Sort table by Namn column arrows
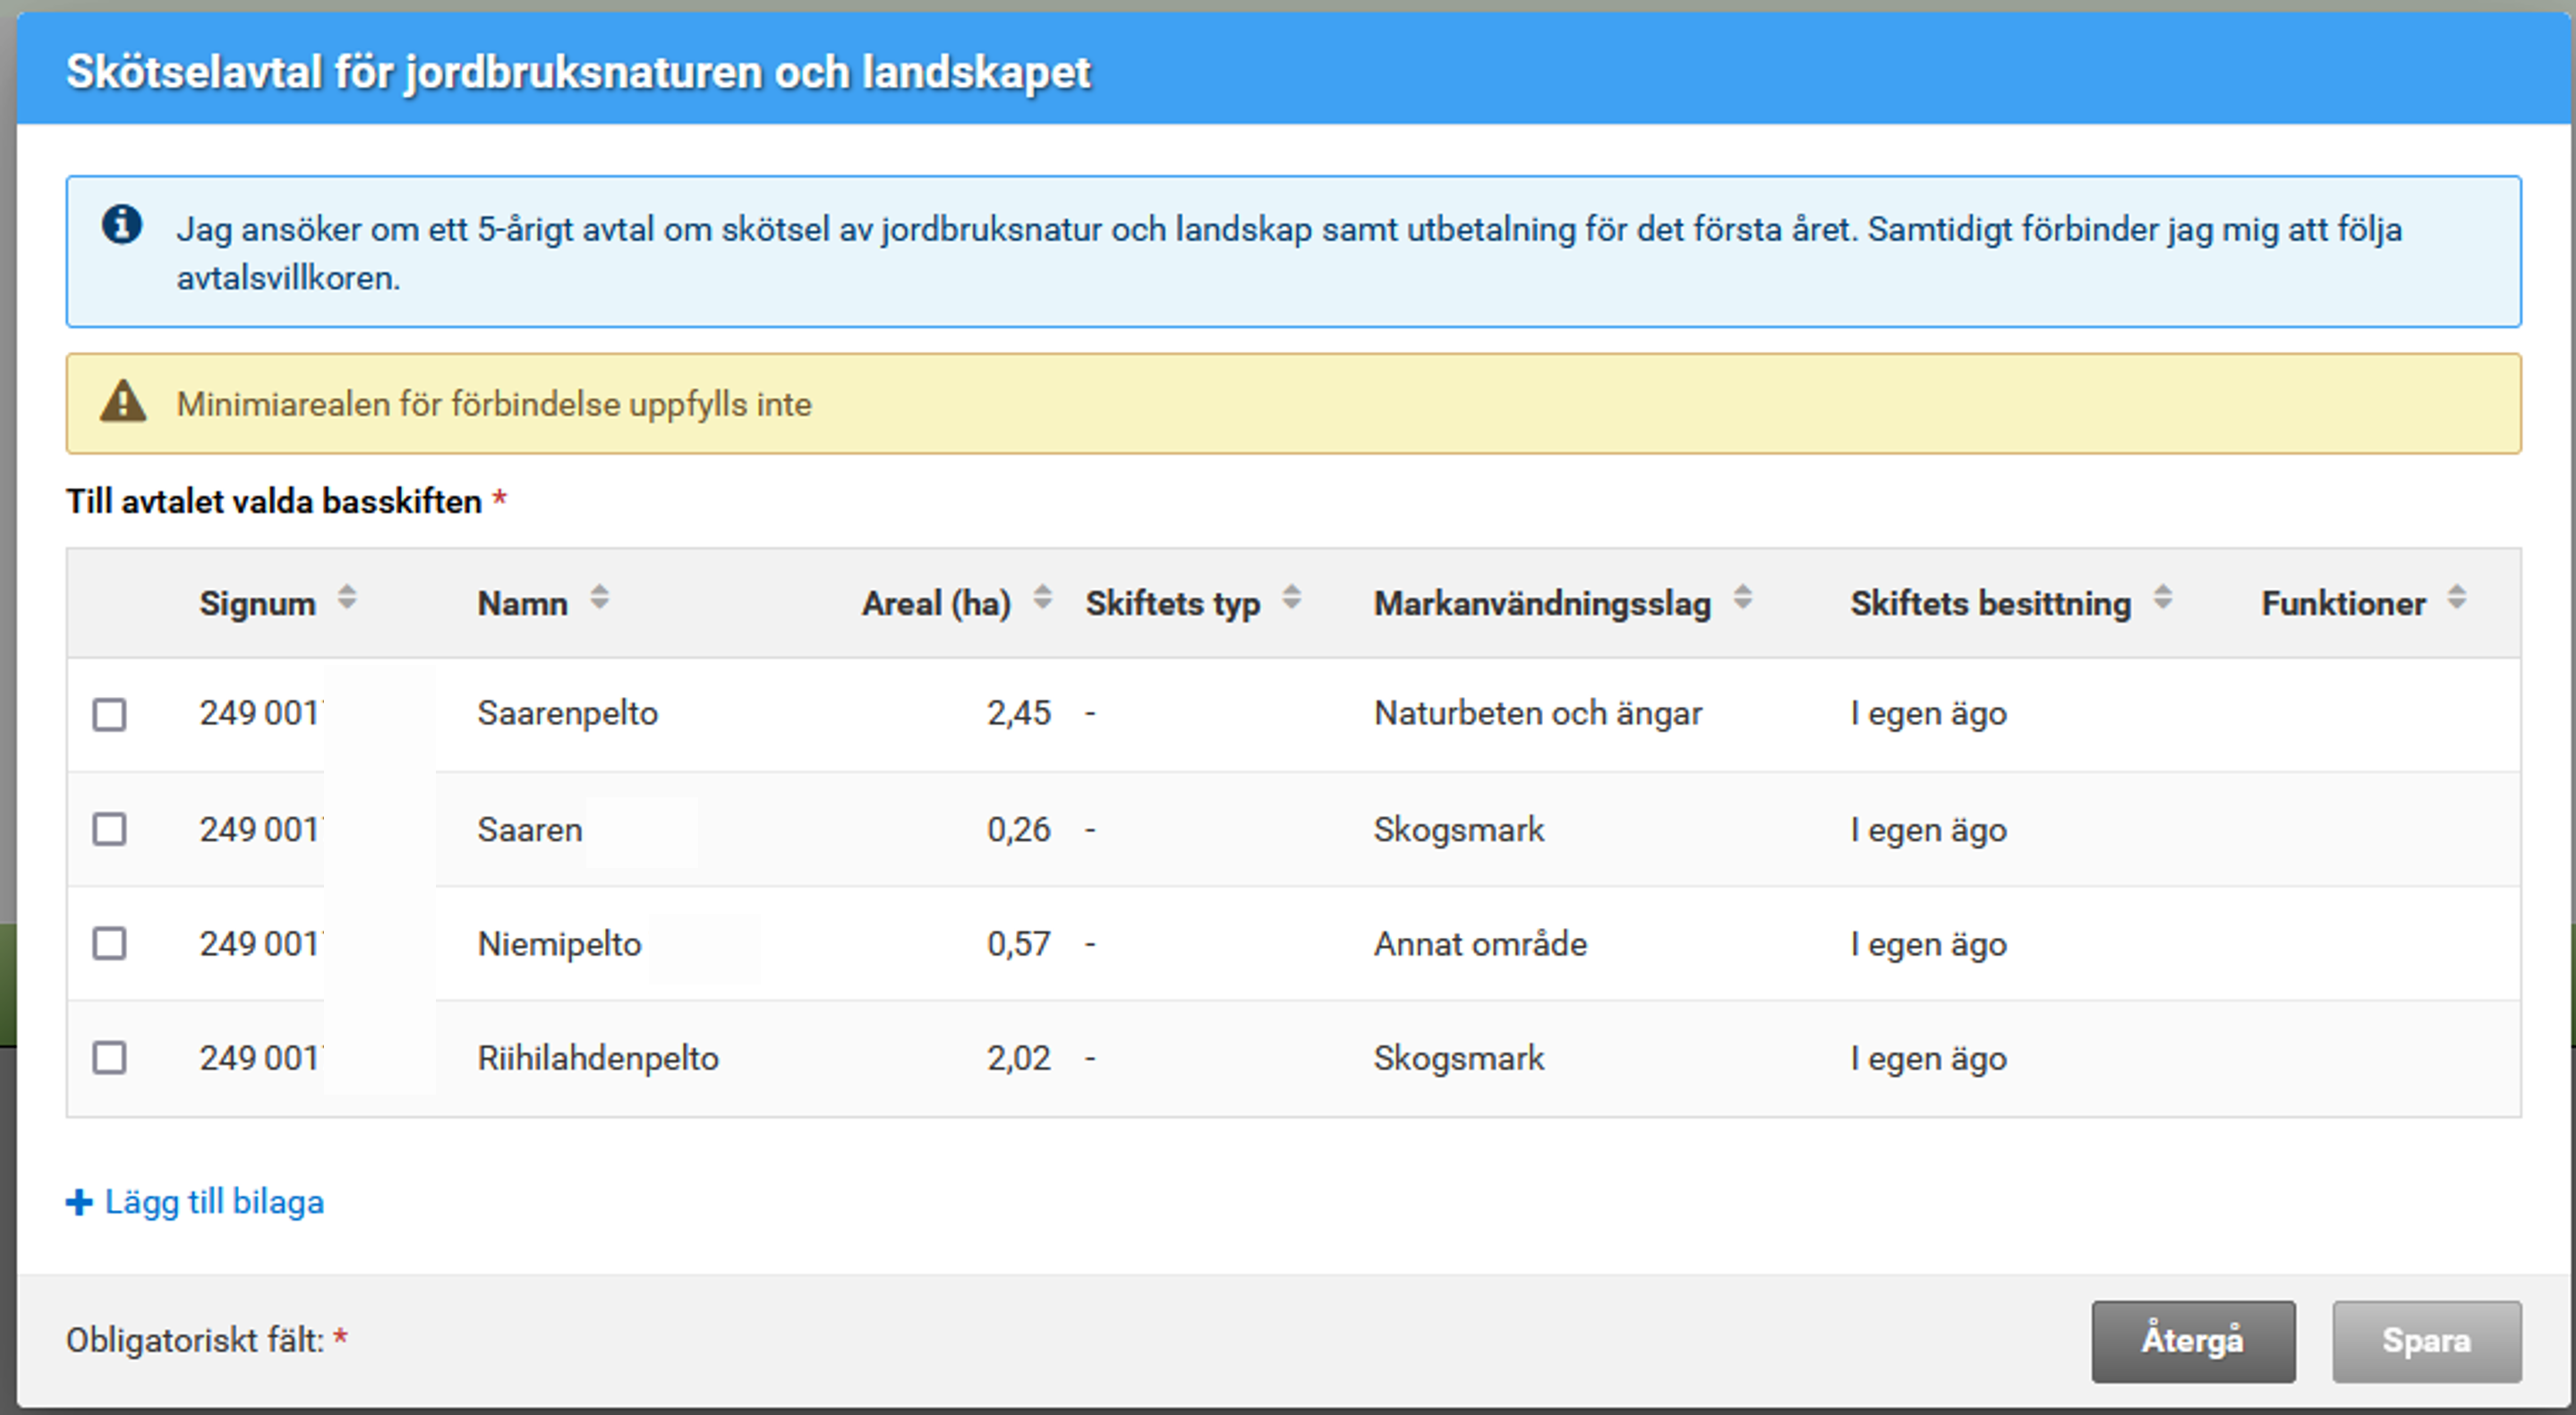Image resolution: width=2576 pixels, height=1415 pixels. coord(599,598)
